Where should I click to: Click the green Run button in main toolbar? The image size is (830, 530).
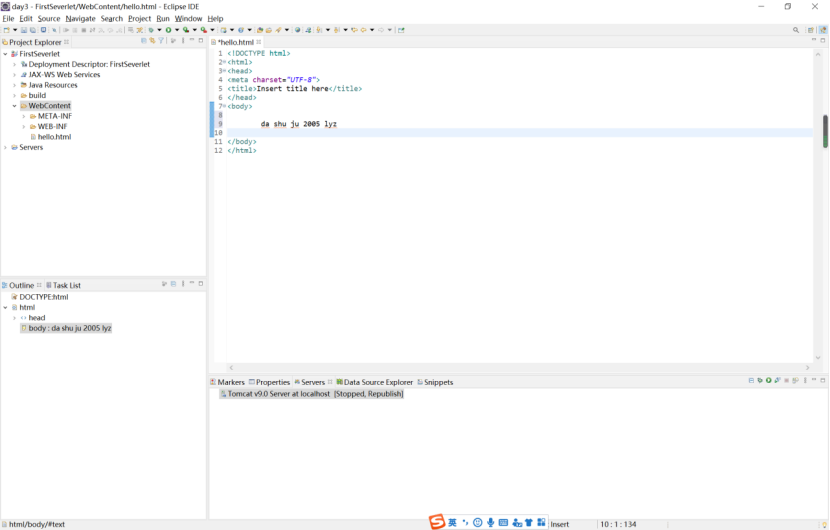[168, 30]
